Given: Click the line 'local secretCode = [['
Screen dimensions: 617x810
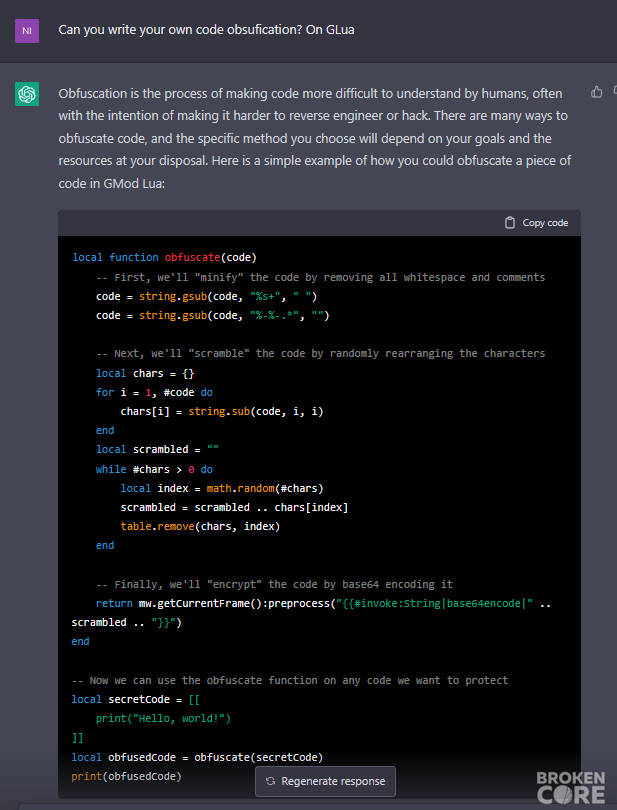Looking at the screenshot, I should coord(136,699).
